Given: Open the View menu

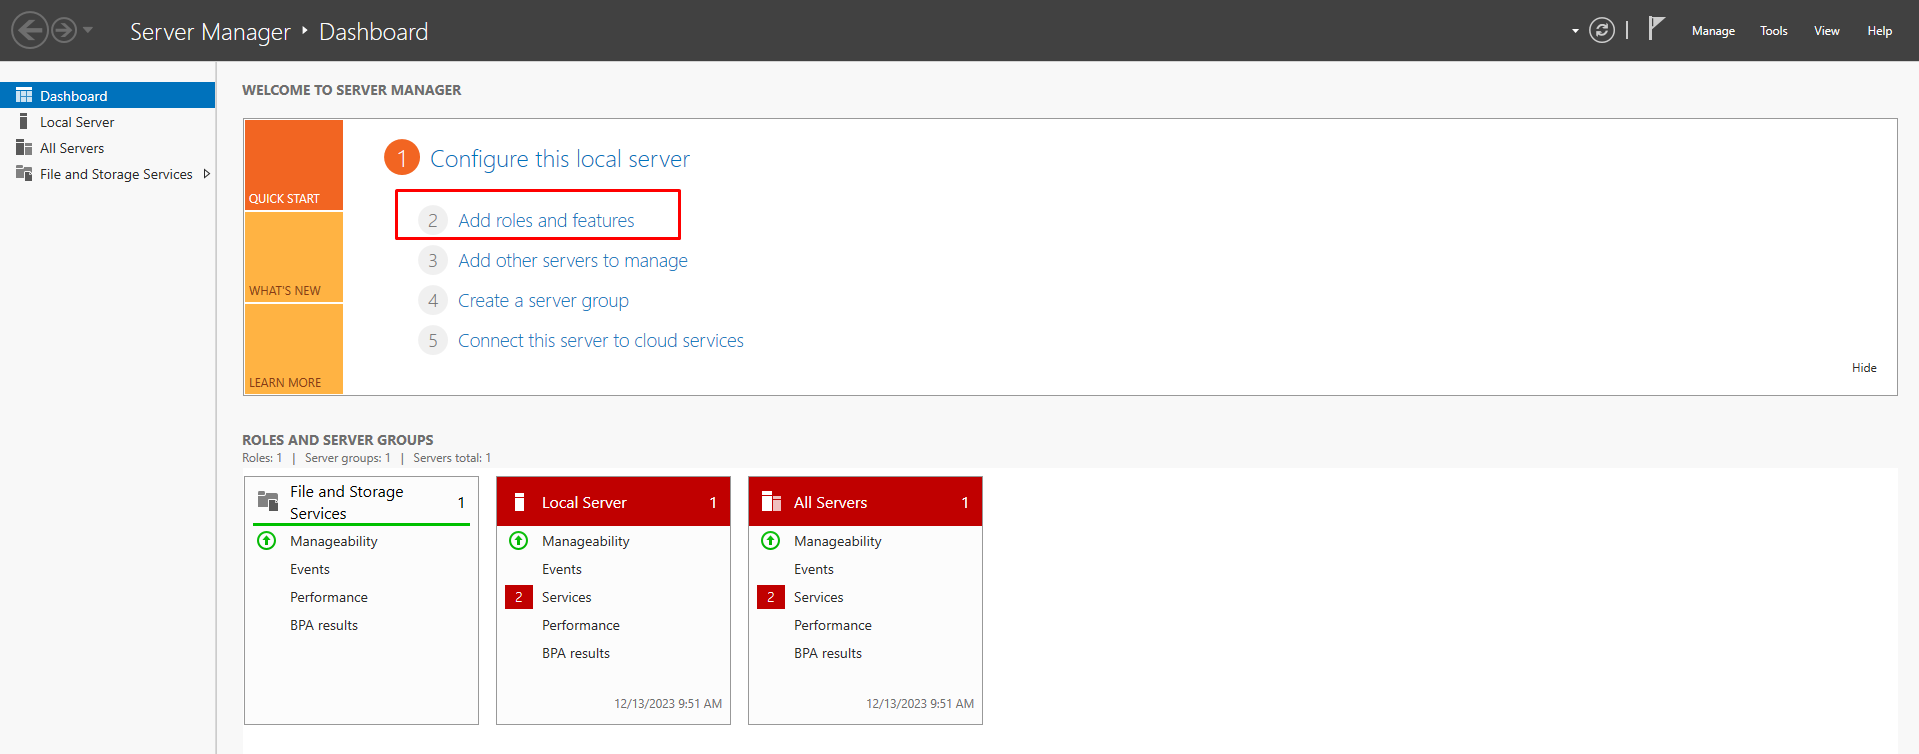Looking at the screenshot, I should tap(1827, 31).
